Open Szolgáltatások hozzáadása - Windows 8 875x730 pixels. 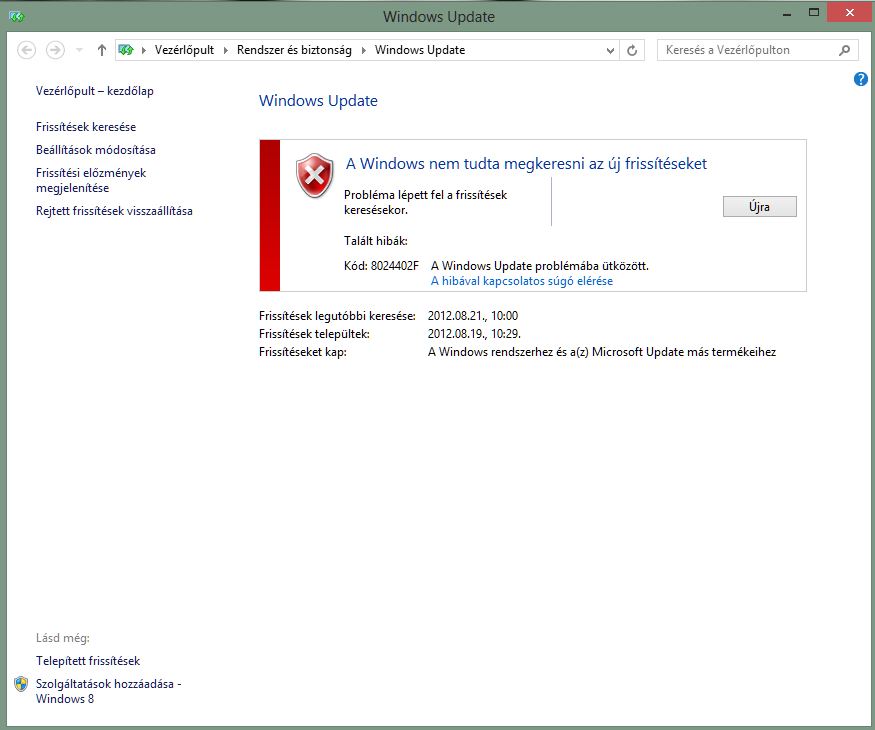(108, 691)
